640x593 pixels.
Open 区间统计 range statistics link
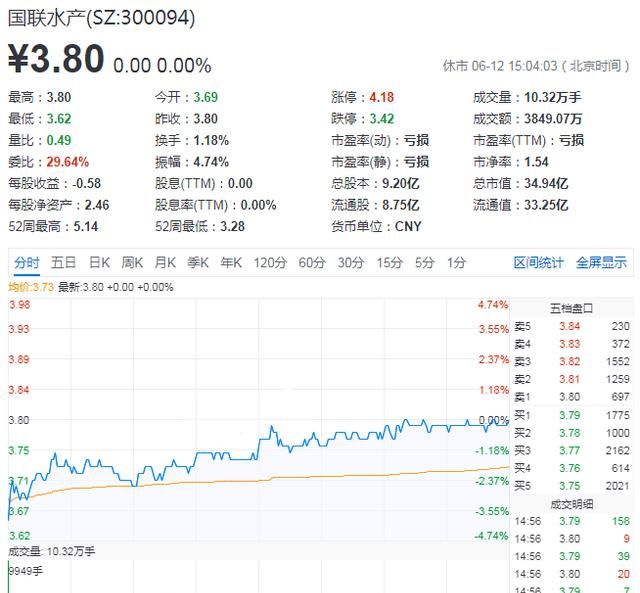538,262
